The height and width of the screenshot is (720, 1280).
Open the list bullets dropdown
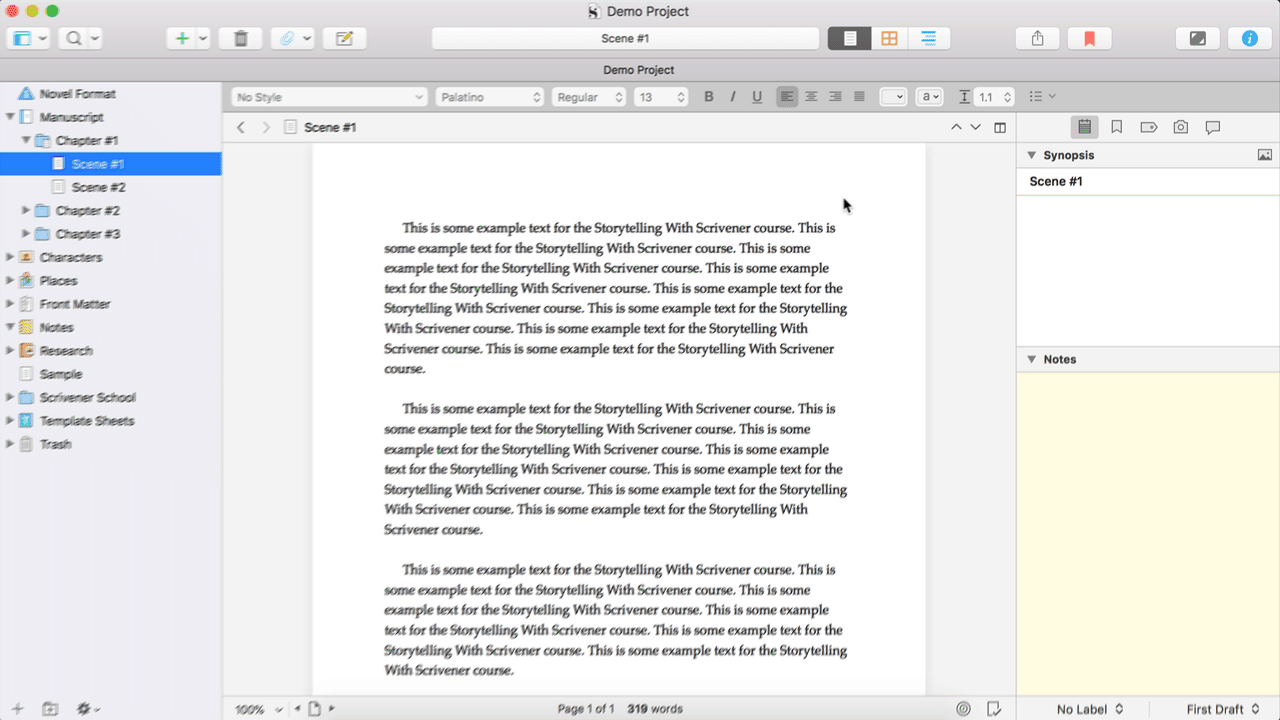pyautogui.click(x=1043, y=97)
